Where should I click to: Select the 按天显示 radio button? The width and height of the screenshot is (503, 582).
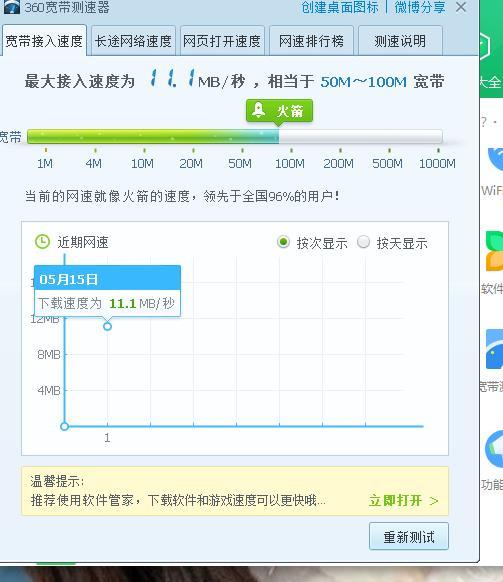[363, 242]
